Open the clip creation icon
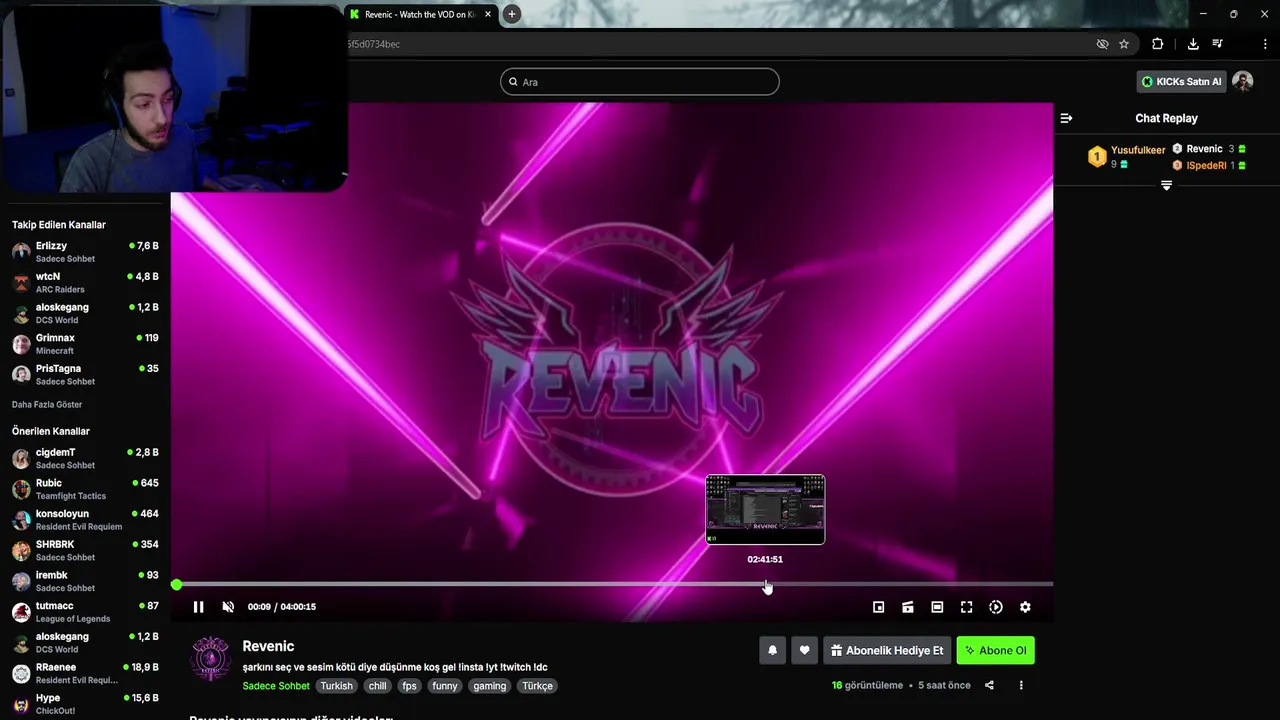The width and height of the screenshot is (1280, 720). 908,607
